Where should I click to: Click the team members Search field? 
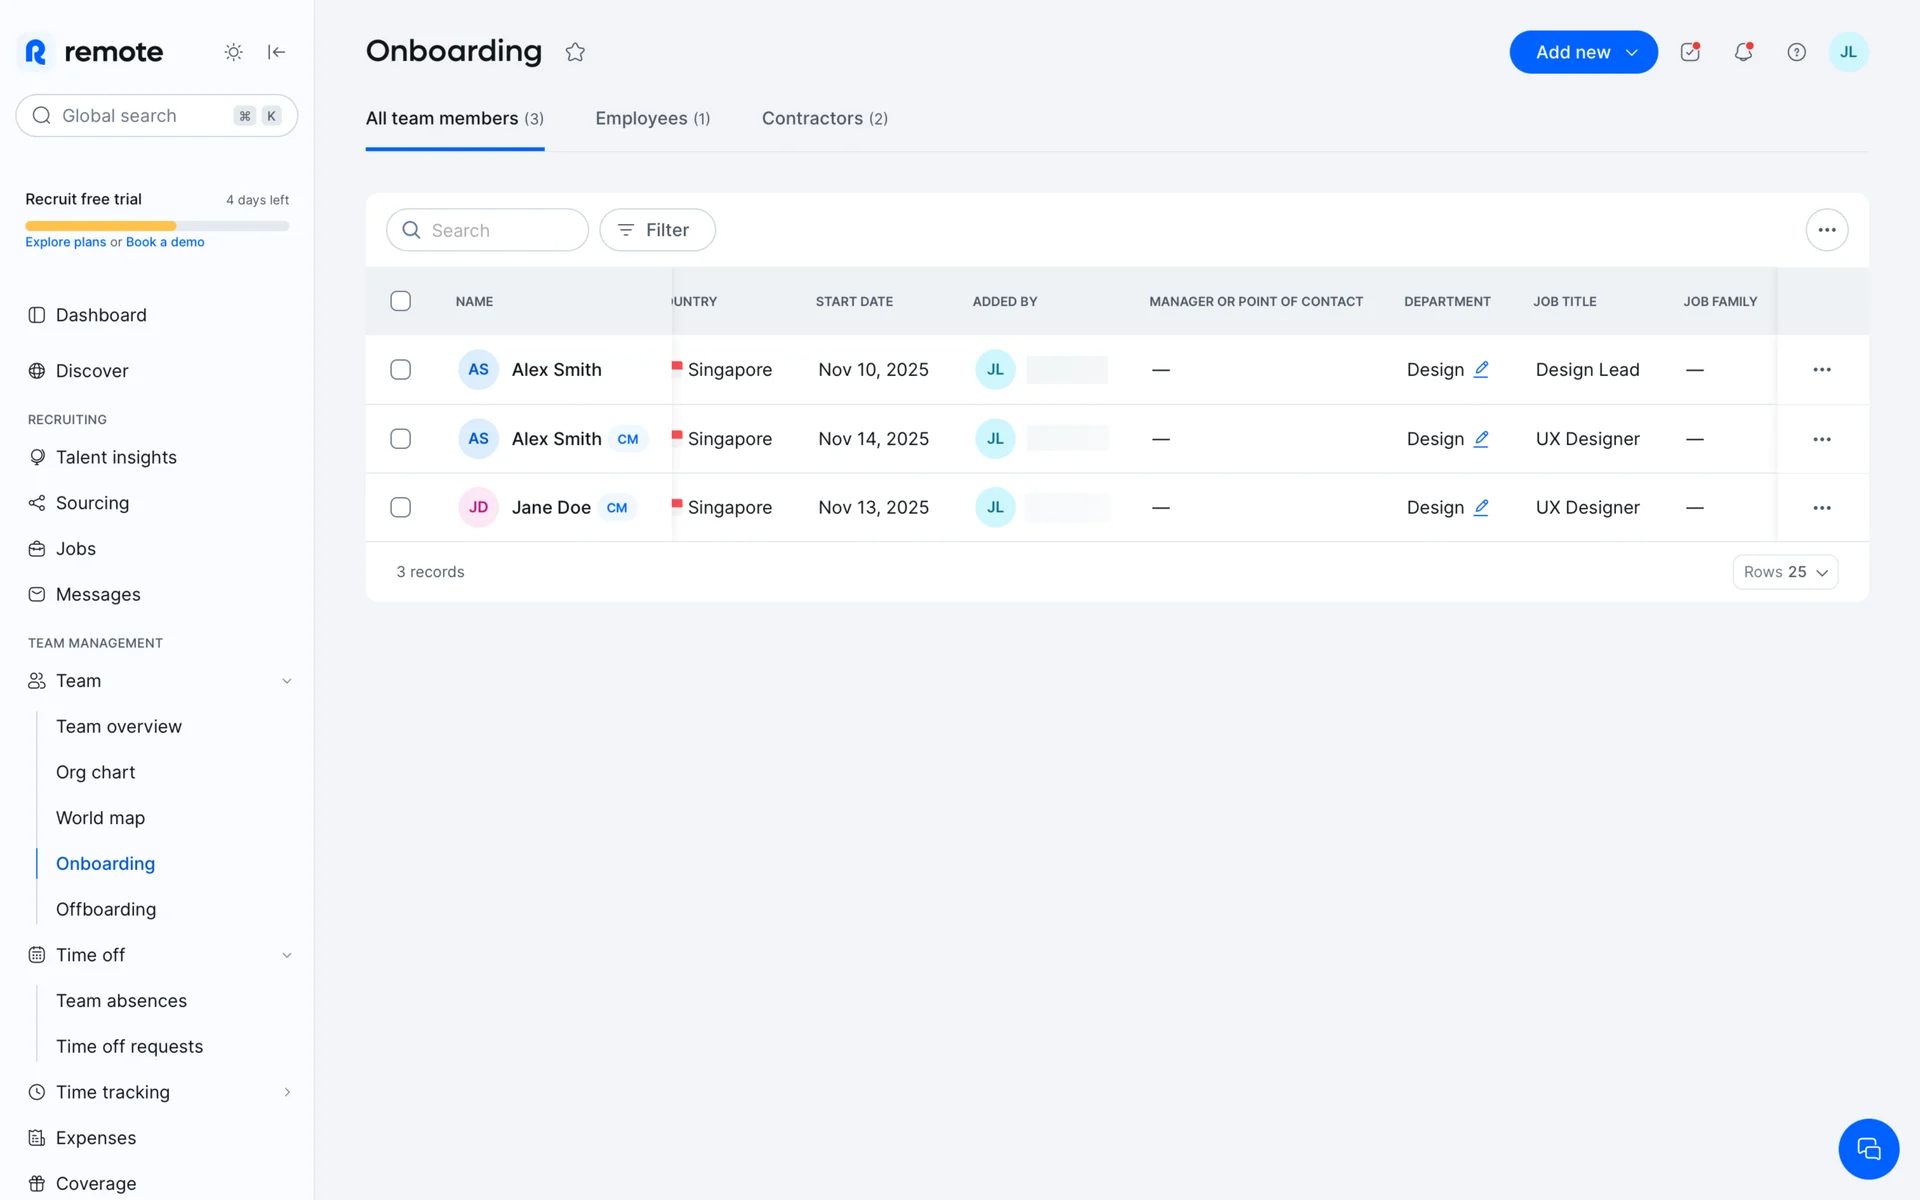(x=487, y=230)
